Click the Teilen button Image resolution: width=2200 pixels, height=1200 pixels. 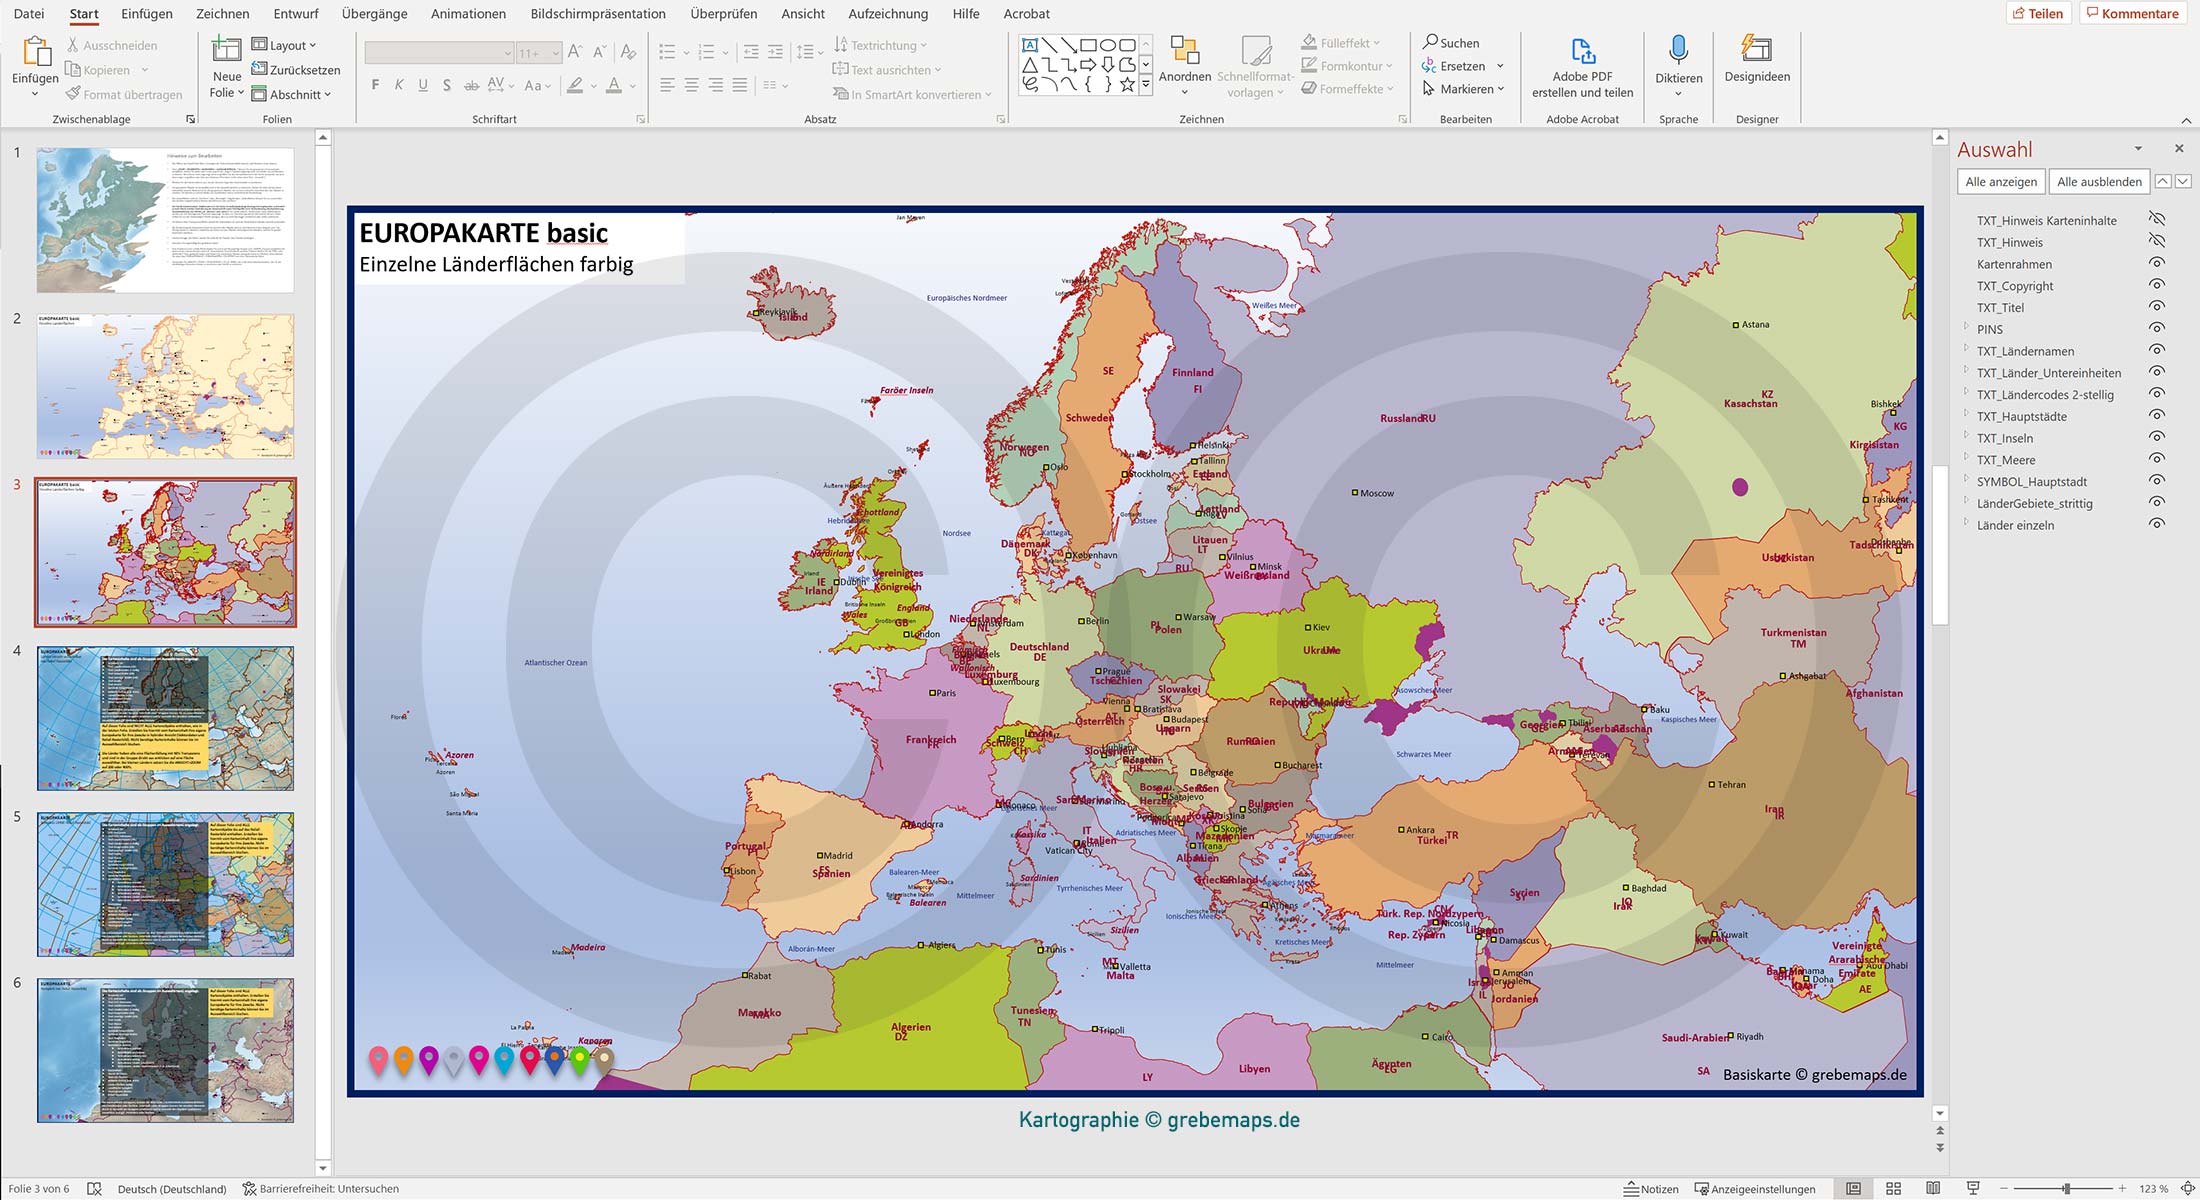pyautogui.click(x=2040, y=13)
